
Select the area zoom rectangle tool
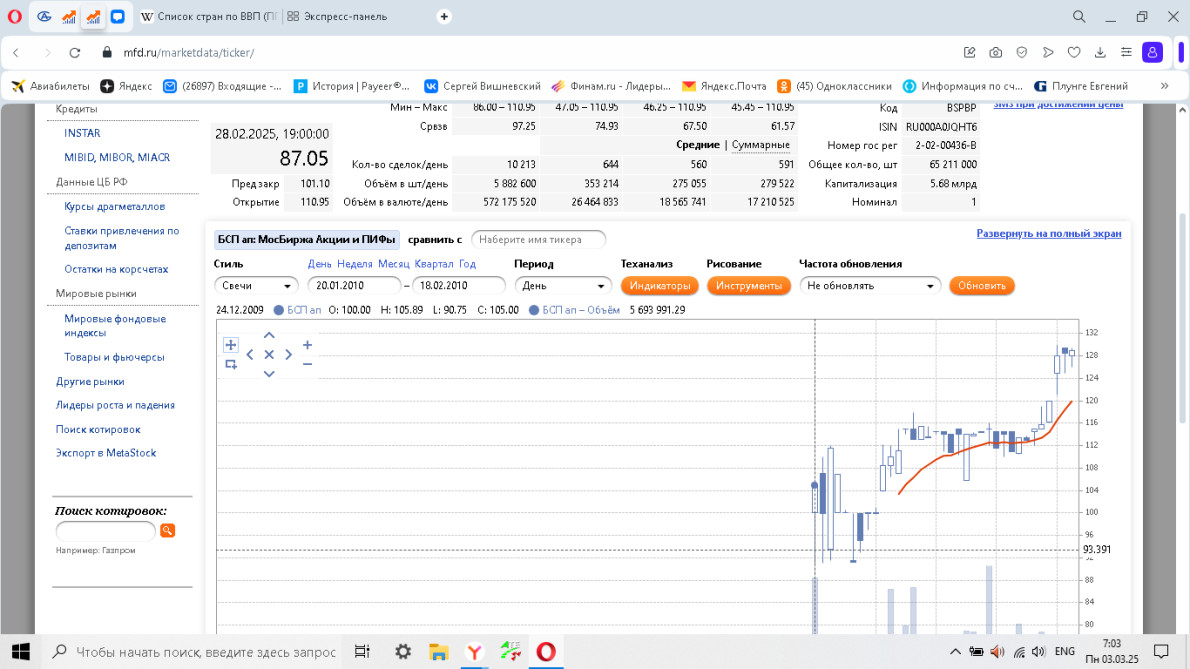[231, 364]
